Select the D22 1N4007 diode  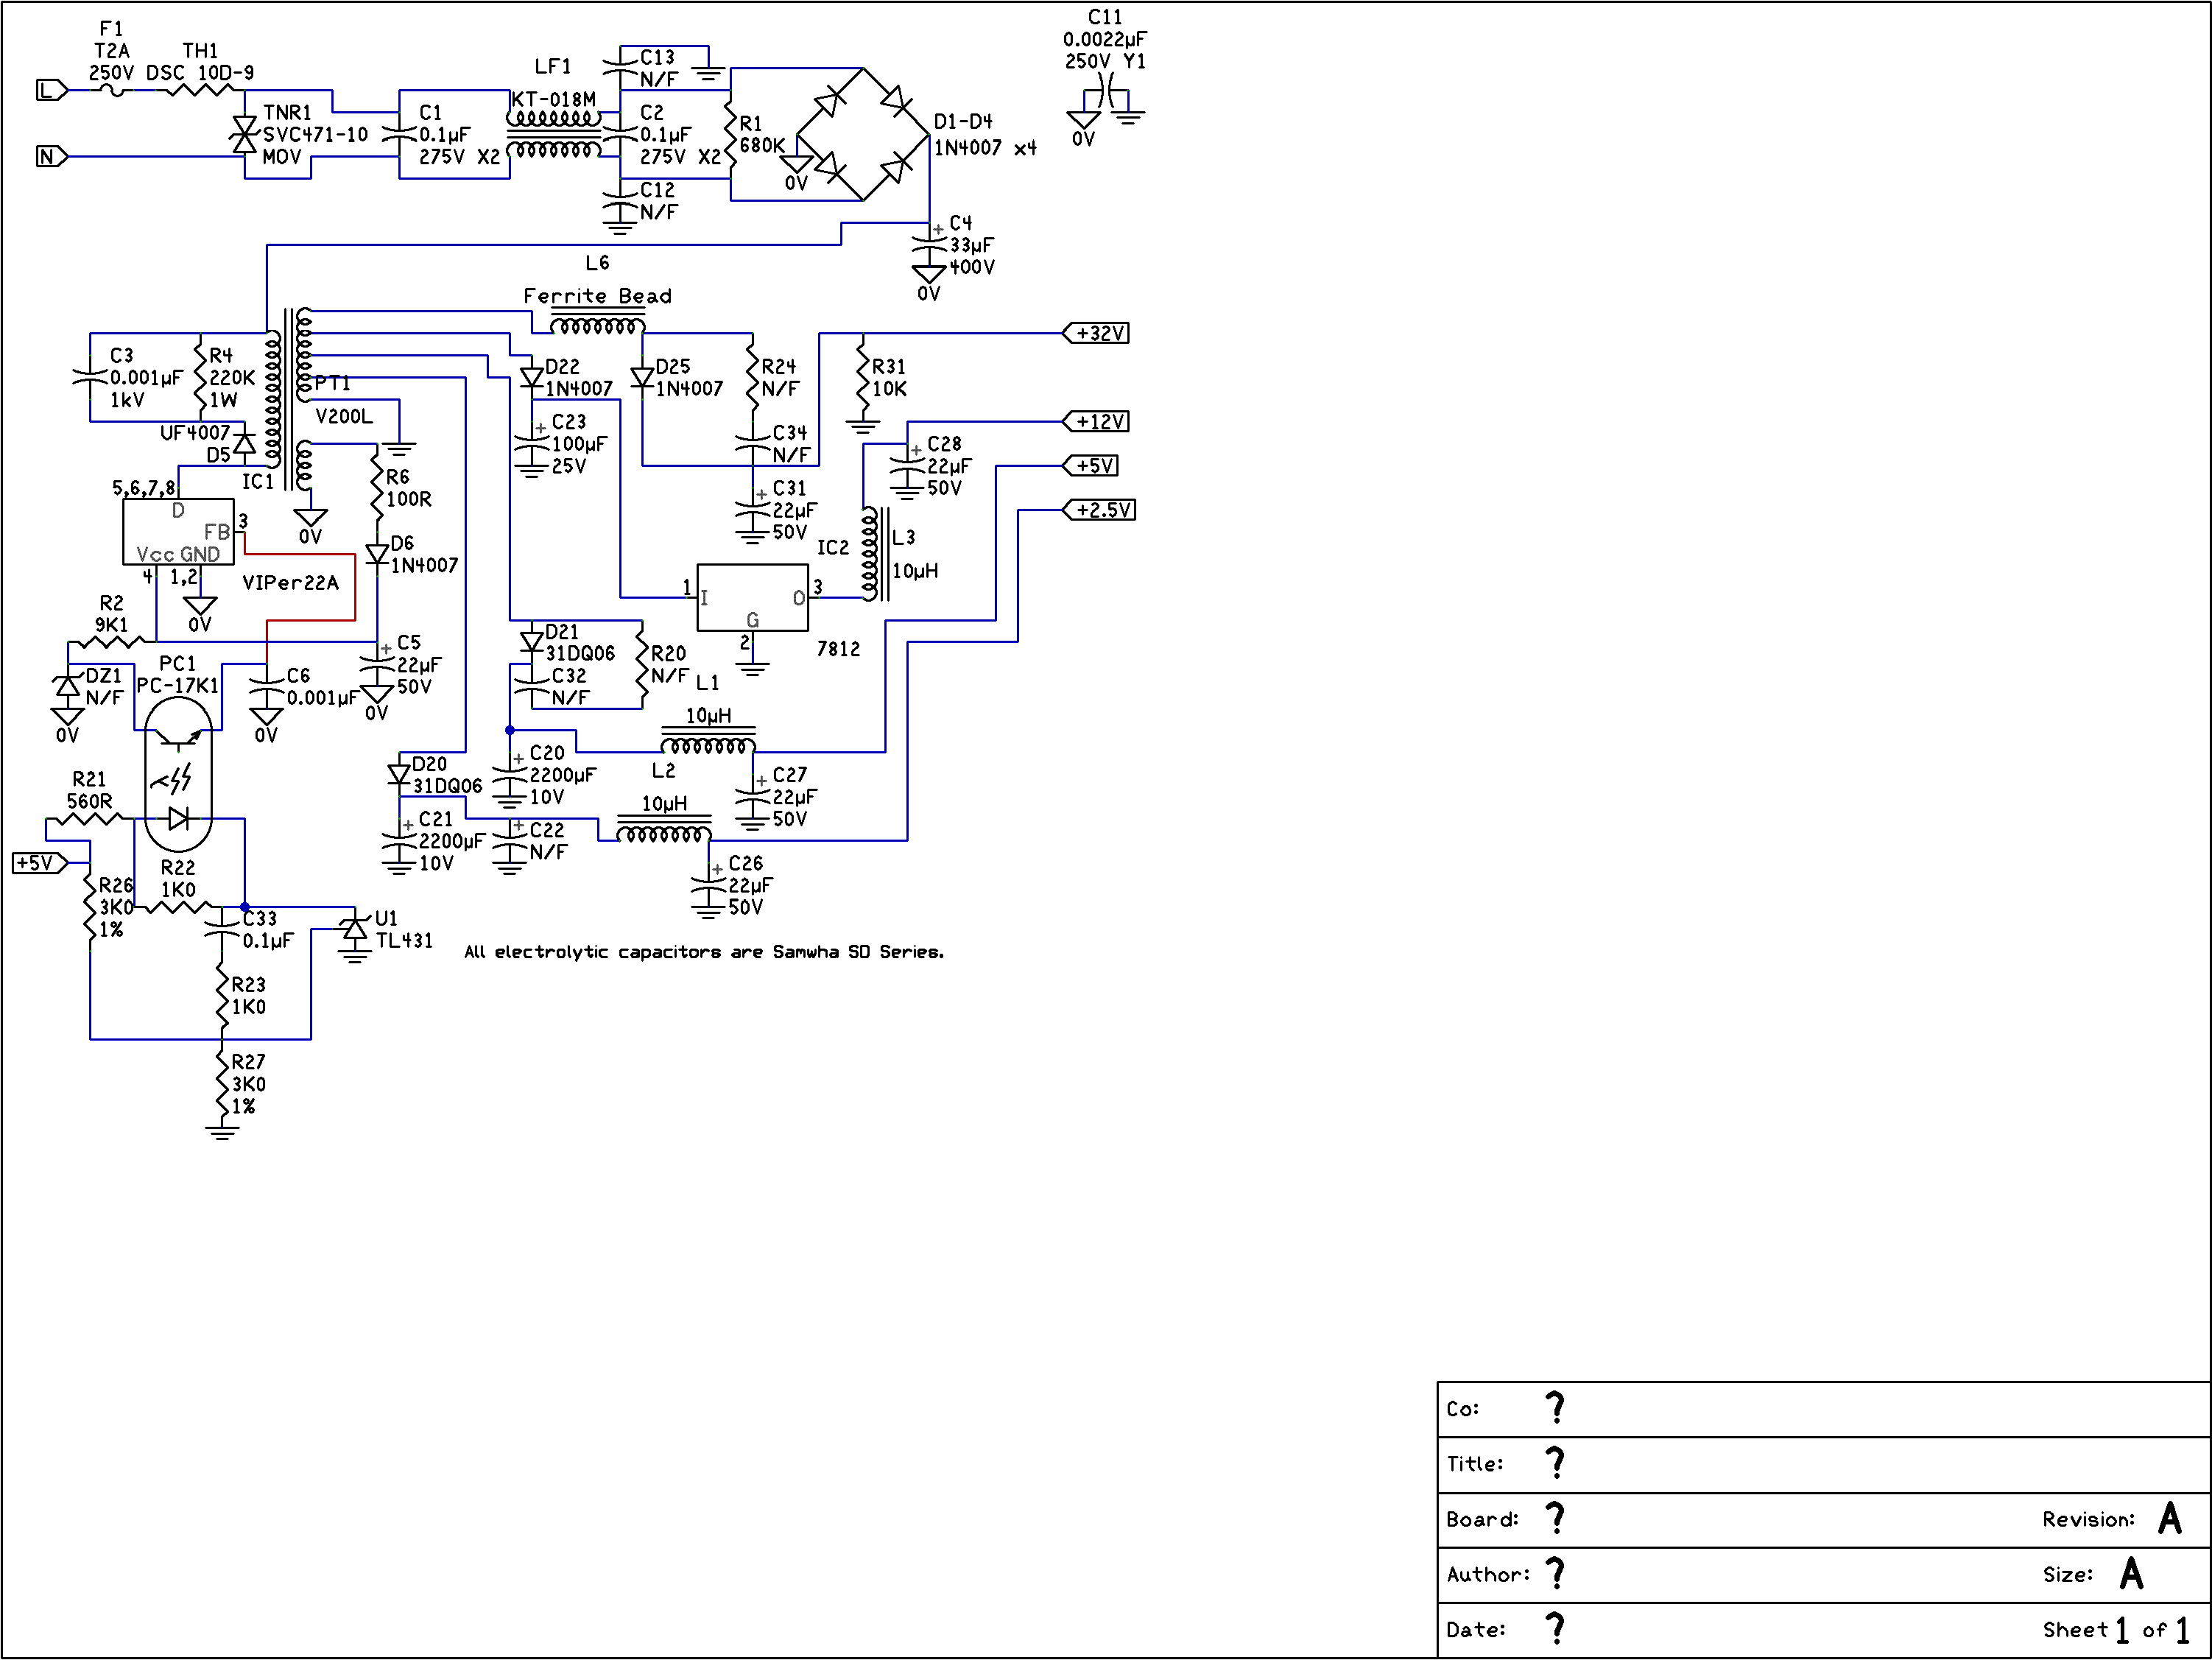[x=532, y=378]
